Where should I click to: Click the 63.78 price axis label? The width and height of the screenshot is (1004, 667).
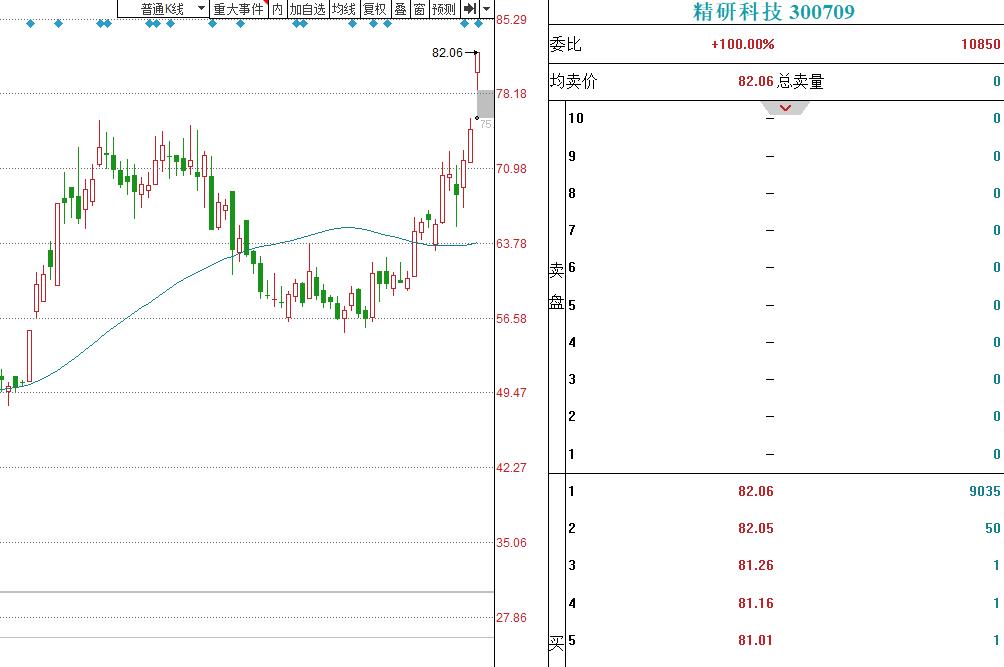click(512, 244)
